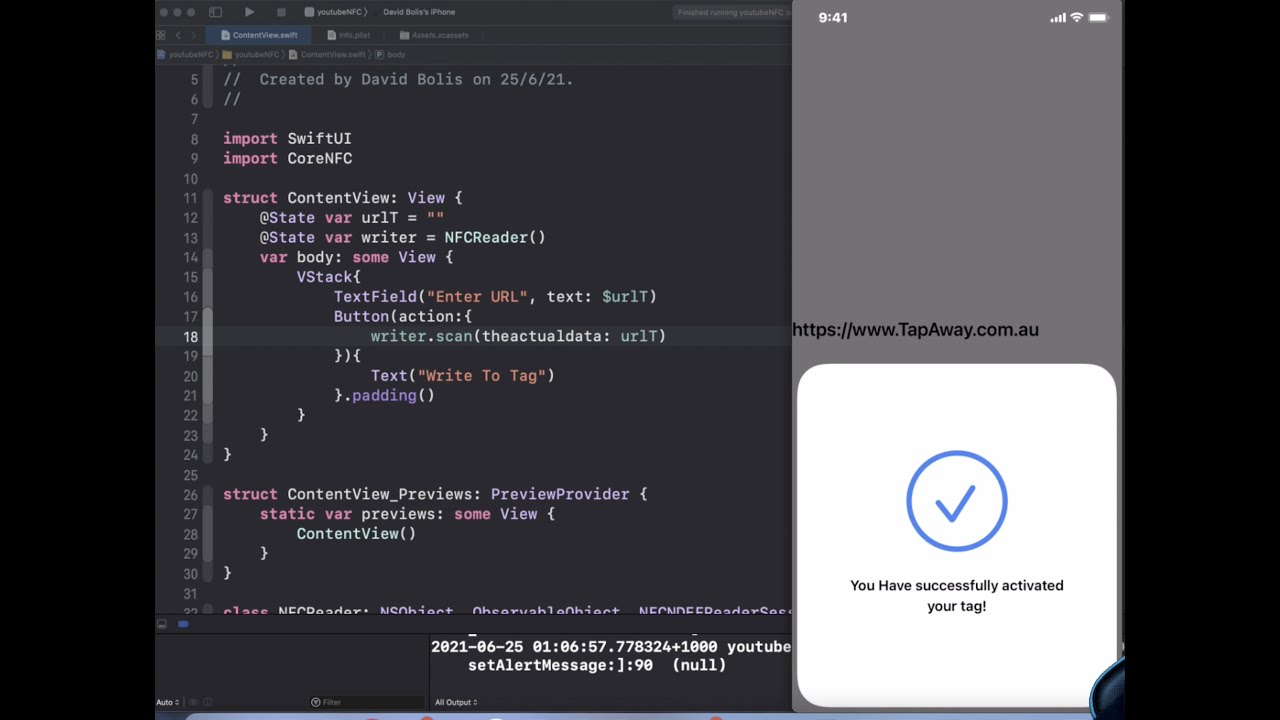This screenshot has width=1280, height=720.
Task: Open the body symbol in the jump bar
Action: click(x=391, y=55)
